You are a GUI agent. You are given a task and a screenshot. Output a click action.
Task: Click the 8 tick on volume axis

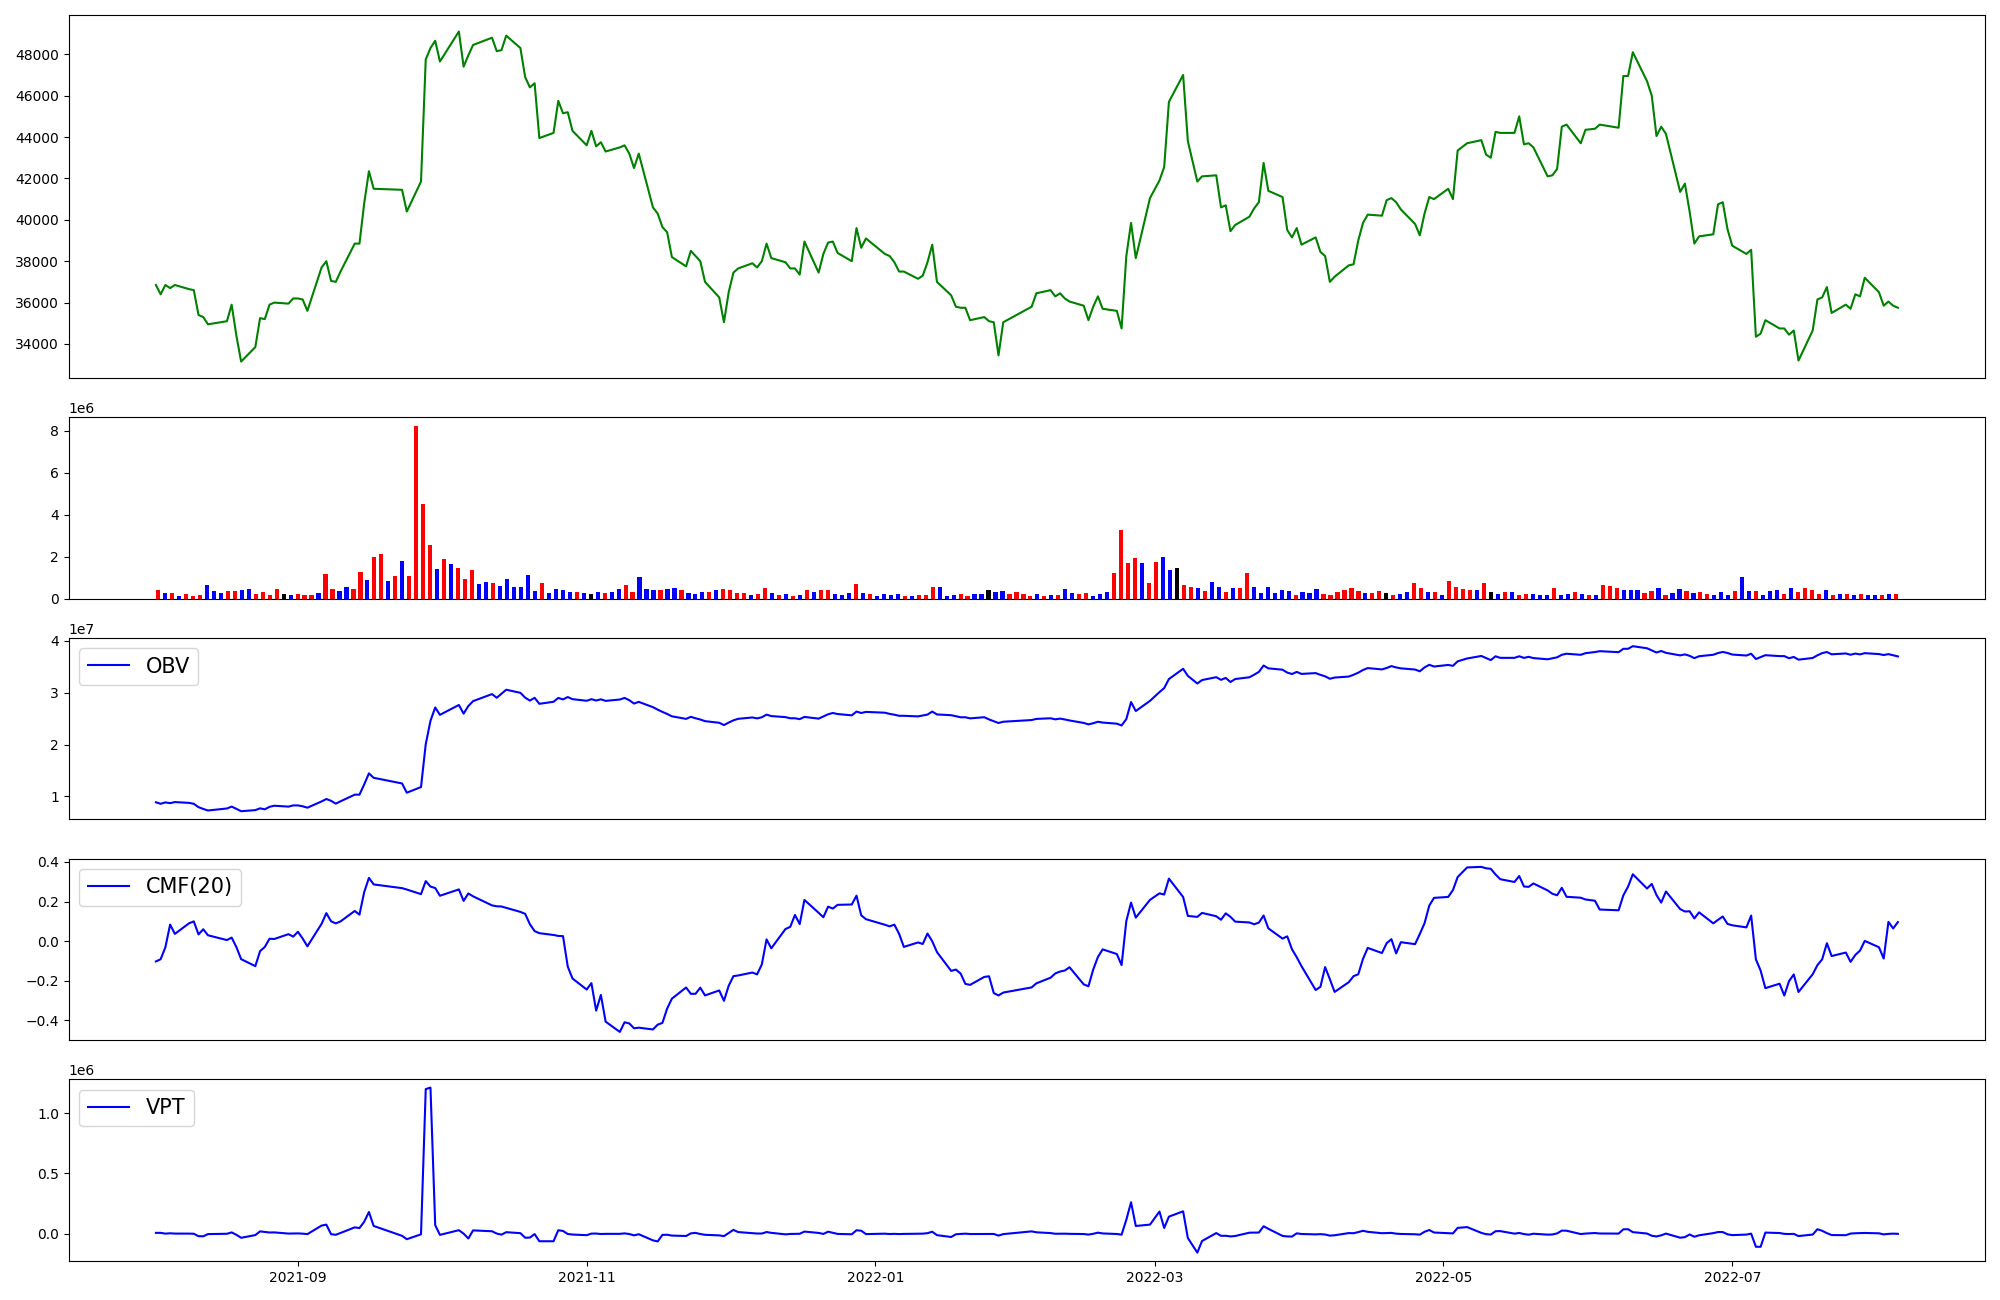click(x=55, y=432)
